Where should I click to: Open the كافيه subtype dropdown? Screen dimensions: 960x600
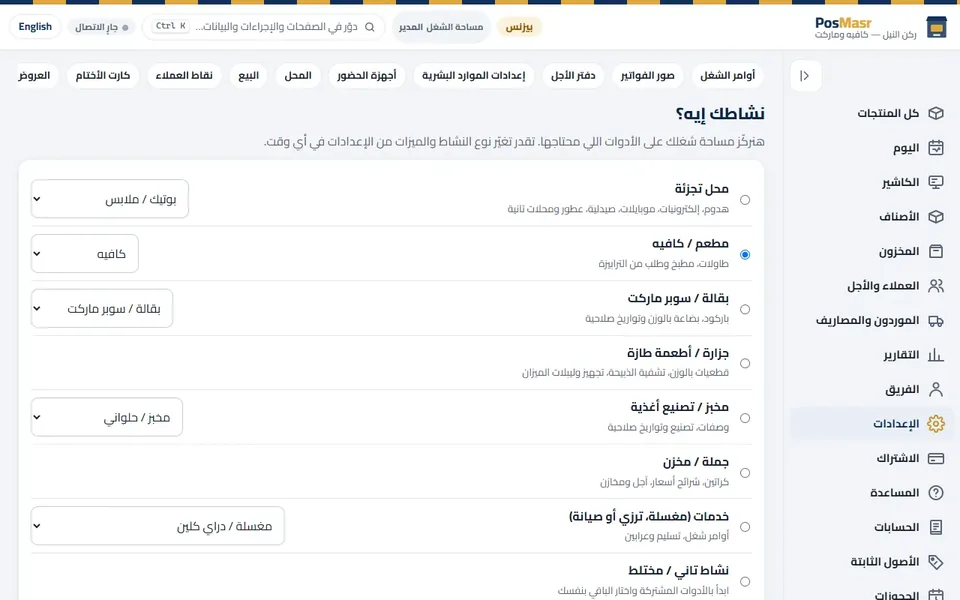[x=84, y=253]
